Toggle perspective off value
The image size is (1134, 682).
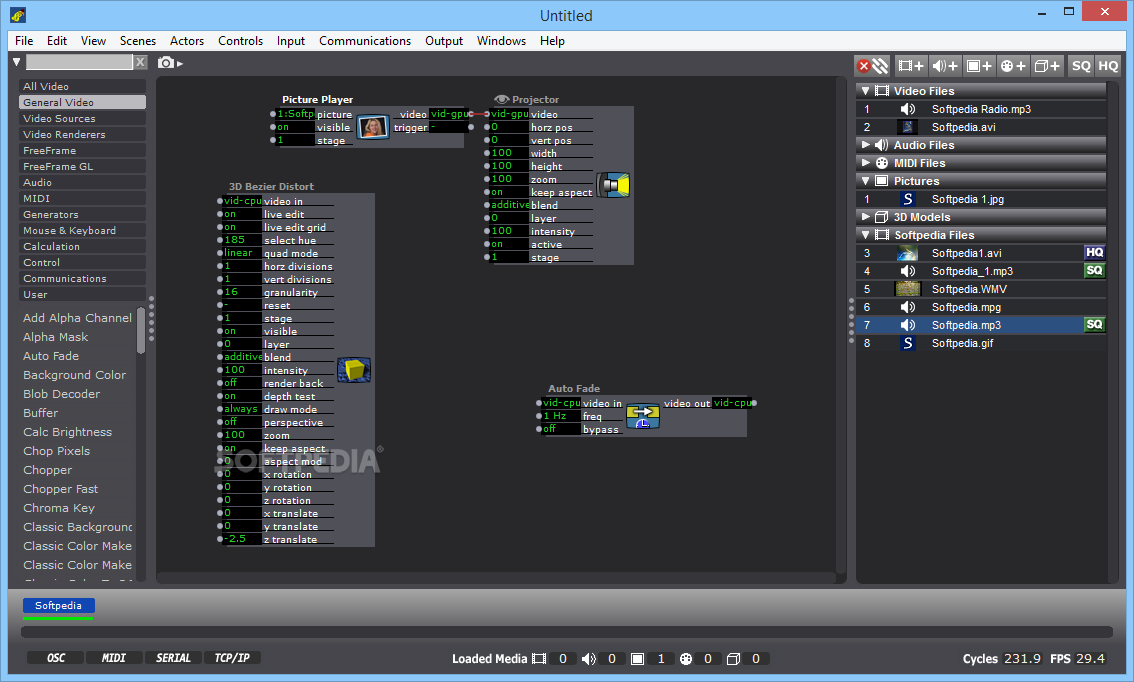coord(242,422)
